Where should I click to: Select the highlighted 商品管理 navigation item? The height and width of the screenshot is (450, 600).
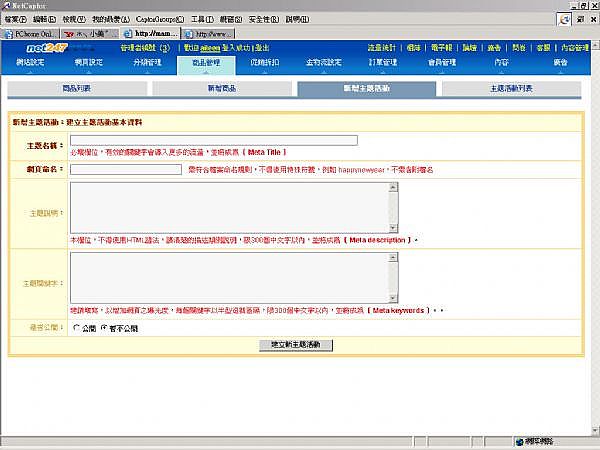tap(206, 65)
